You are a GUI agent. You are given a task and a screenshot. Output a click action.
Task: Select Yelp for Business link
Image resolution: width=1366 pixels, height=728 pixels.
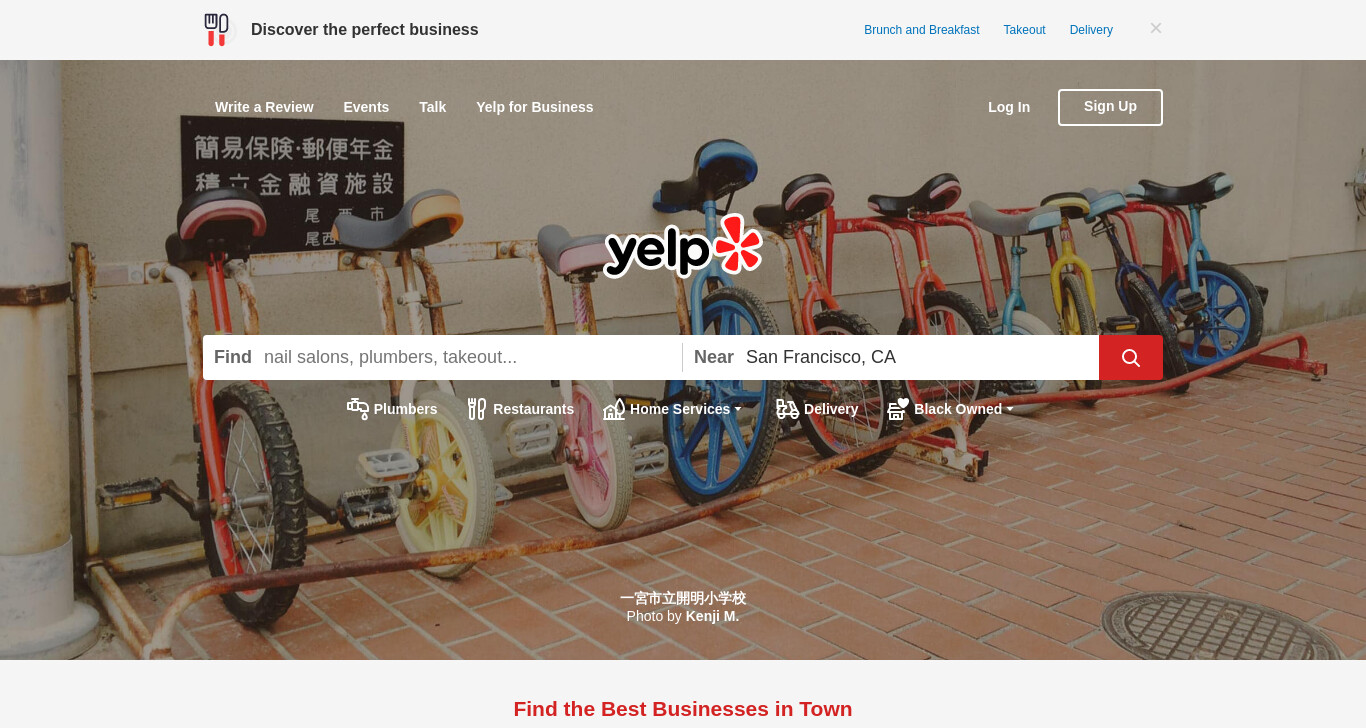[535, 107]
